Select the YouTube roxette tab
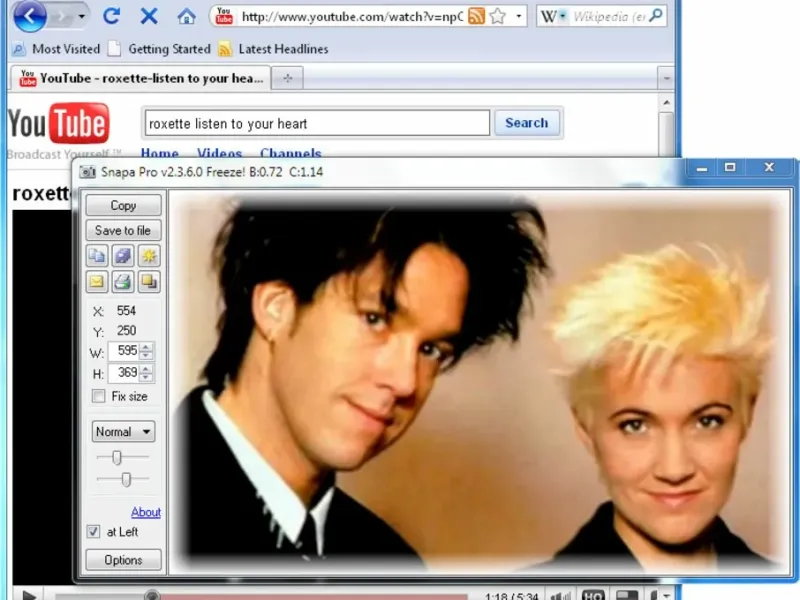 140,78
